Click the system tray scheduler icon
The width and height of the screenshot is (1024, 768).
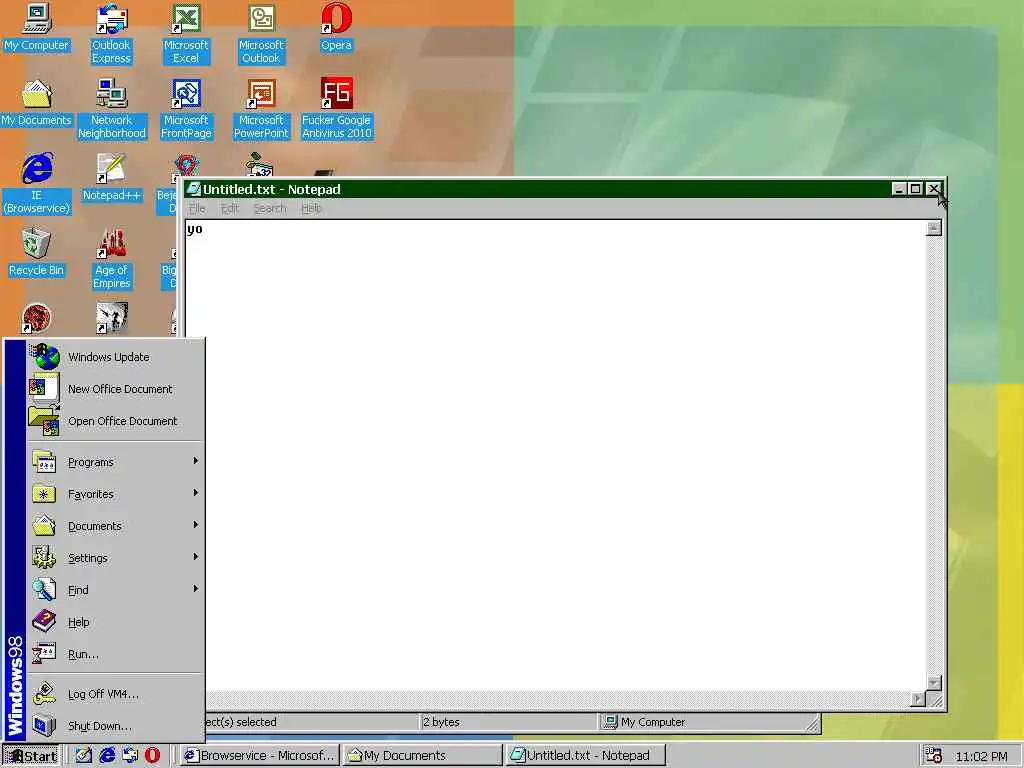pos(934,756)
